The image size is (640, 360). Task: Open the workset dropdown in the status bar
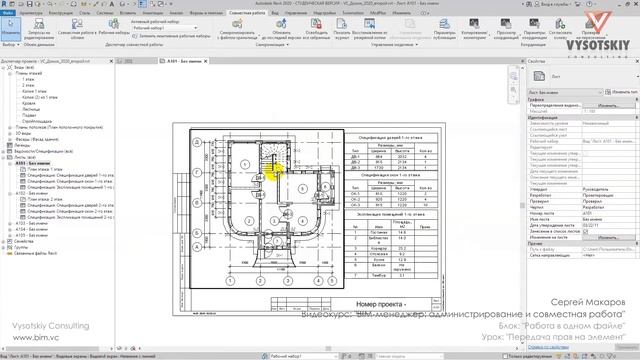303,356
